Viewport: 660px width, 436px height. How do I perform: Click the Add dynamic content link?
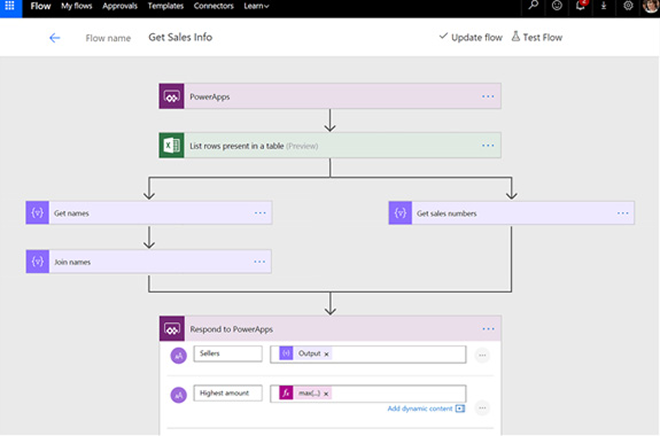(420, 408)
